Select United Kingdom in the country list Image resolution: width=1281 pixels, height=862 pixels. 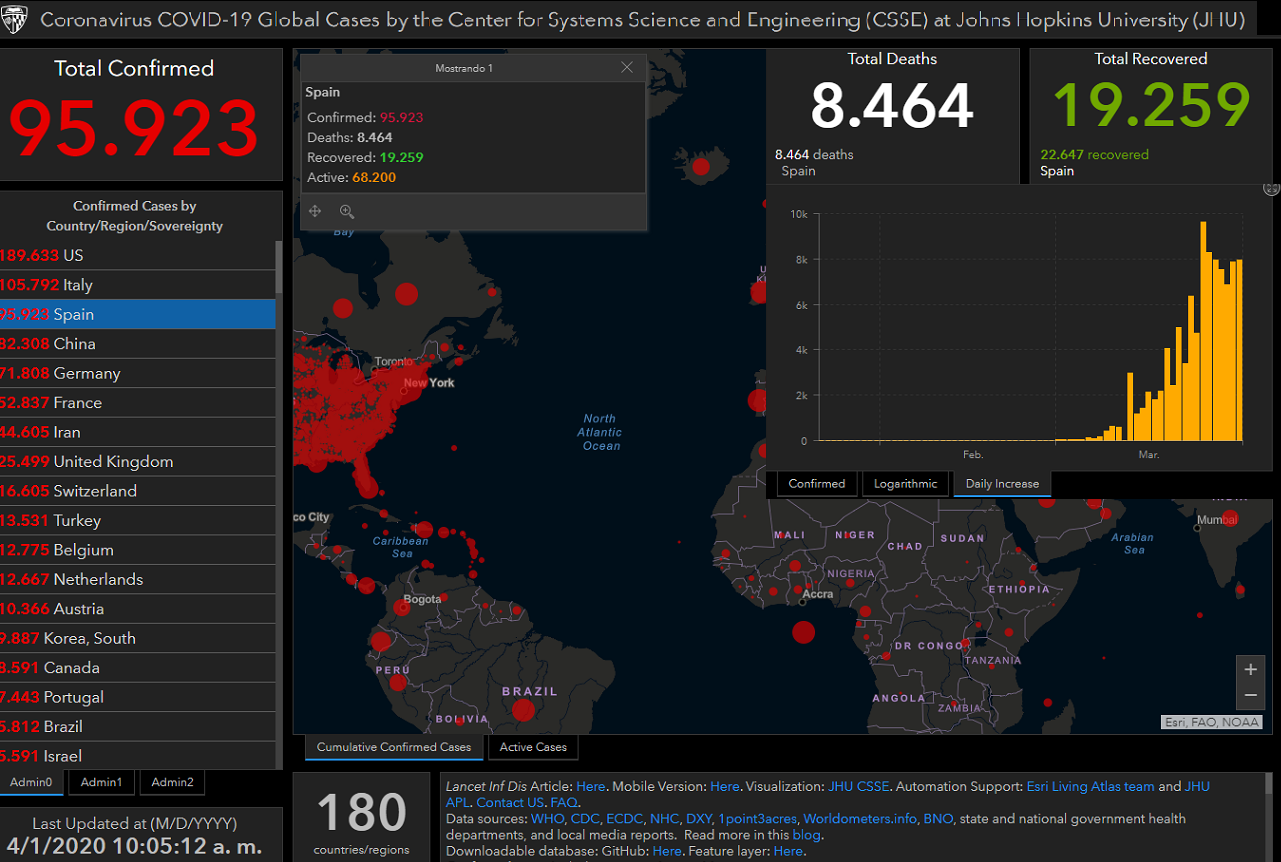(138, 462)
